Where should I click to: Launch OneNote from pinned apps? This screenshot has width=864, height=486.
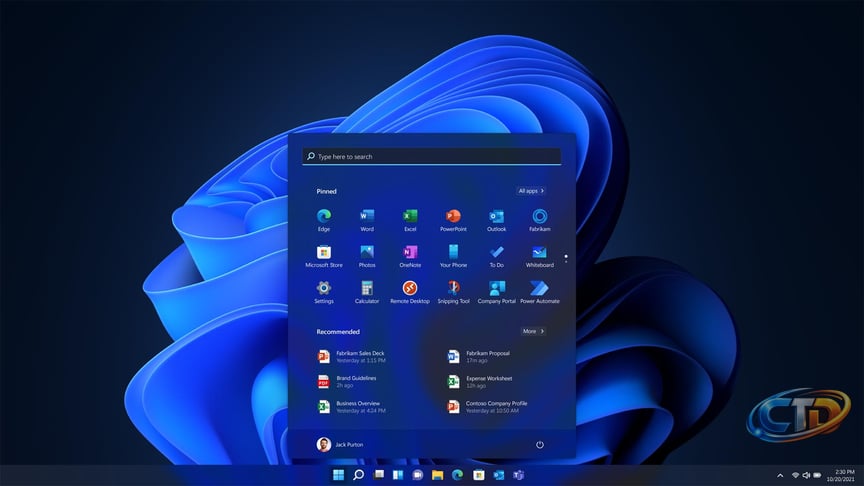point(410,256)
